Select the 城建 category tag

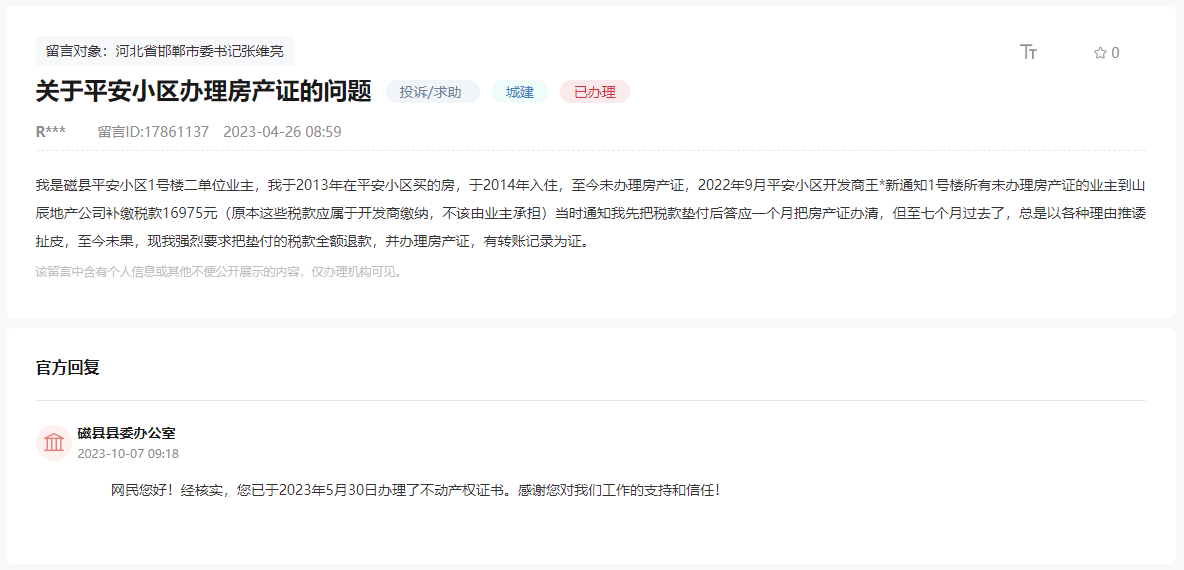coord(520,92)
